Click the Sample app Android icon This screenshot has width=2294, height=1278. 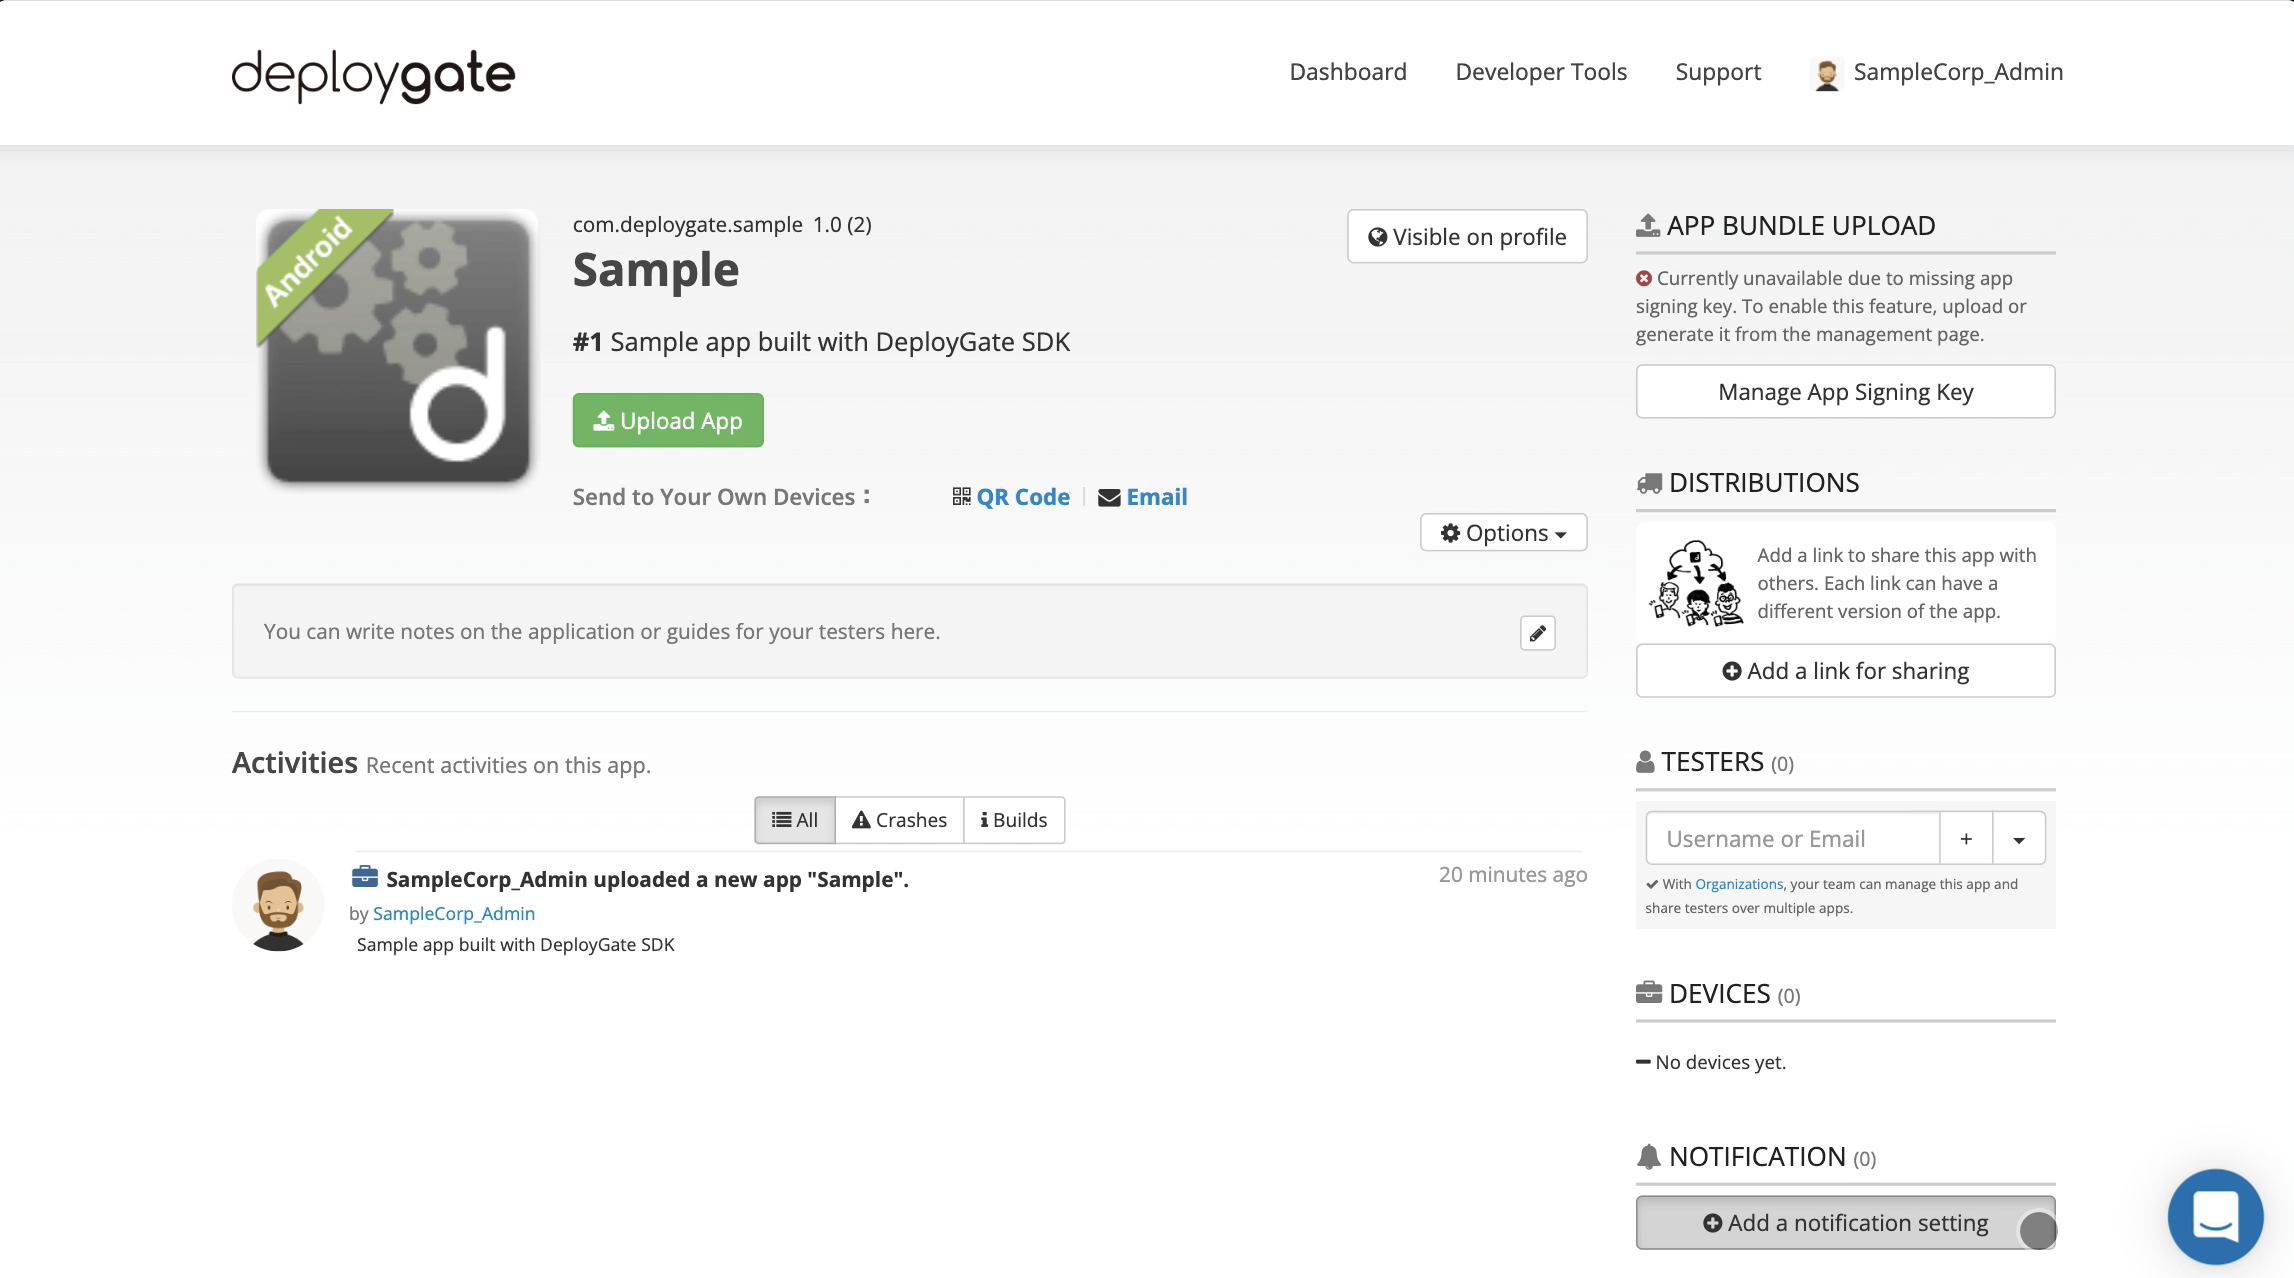[x=397, y=347]
